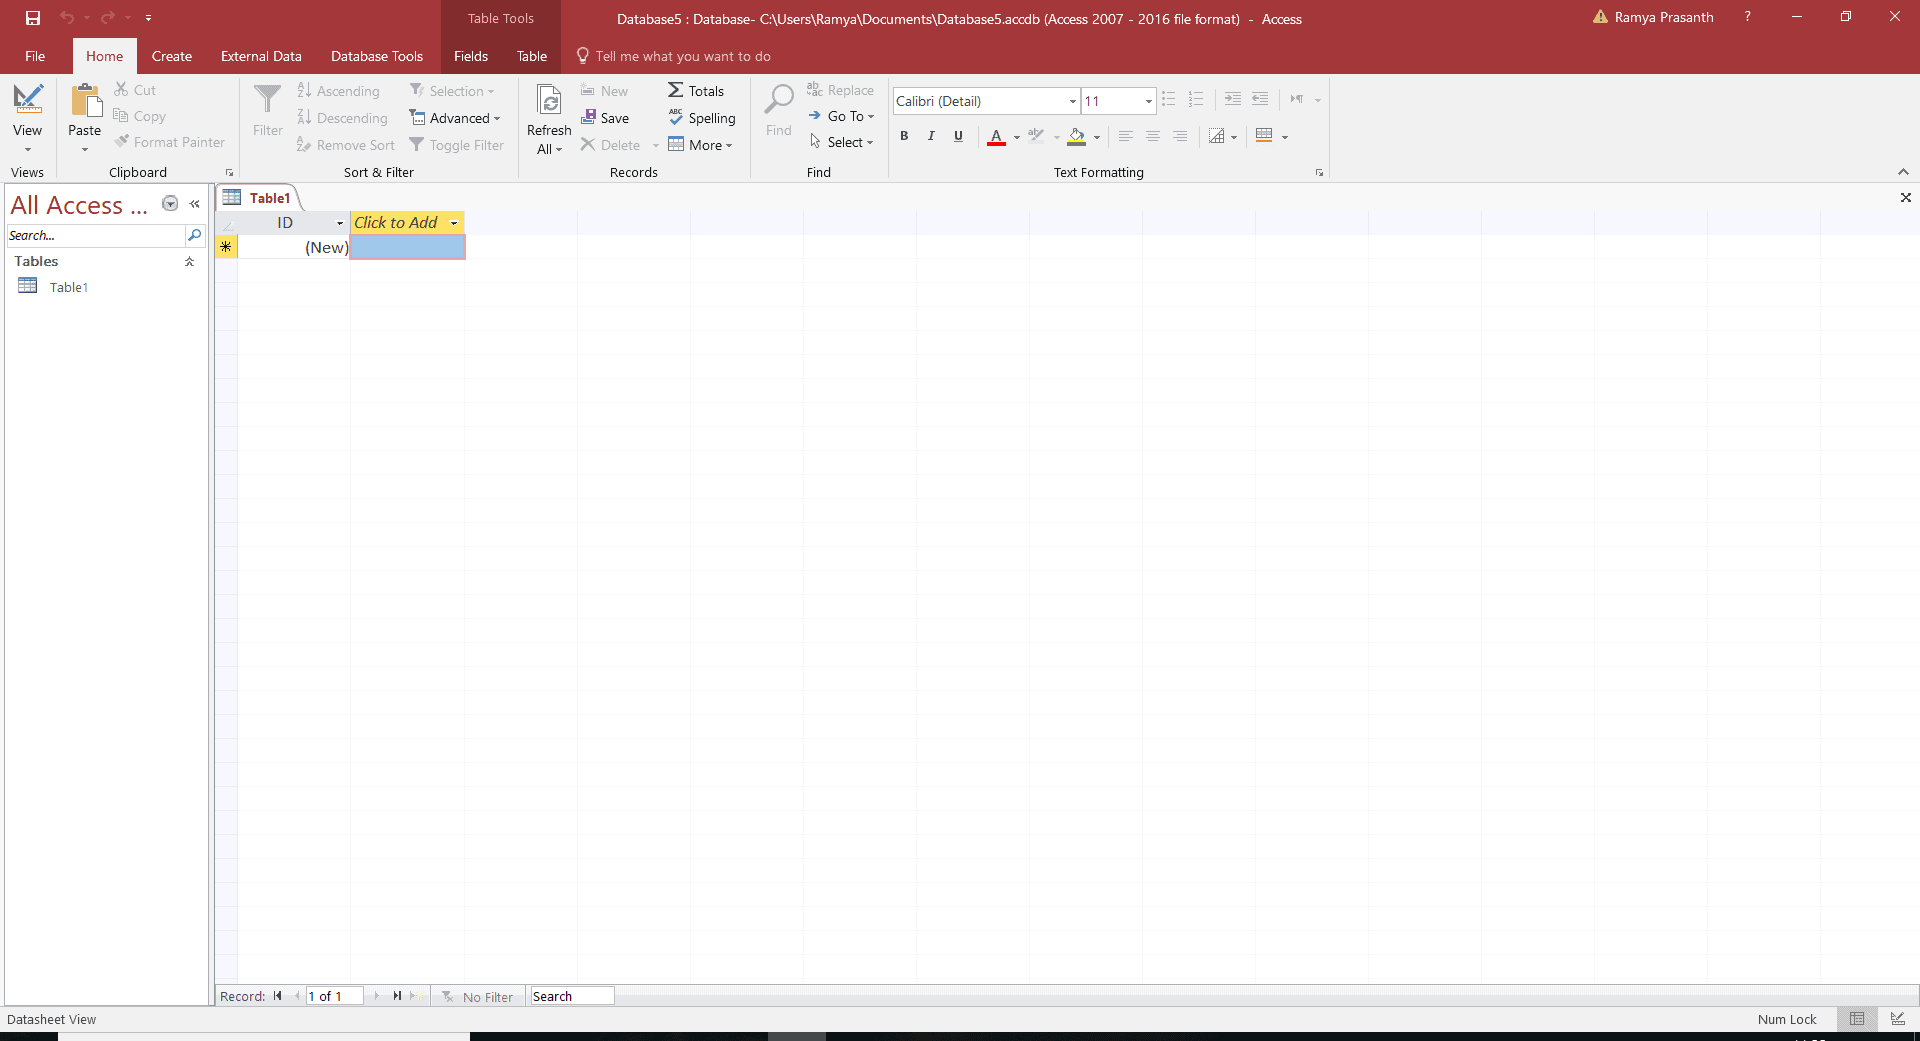Click the Find magnifier icon
This screenshot has width=1920, height=1041.
pos(778,100)
